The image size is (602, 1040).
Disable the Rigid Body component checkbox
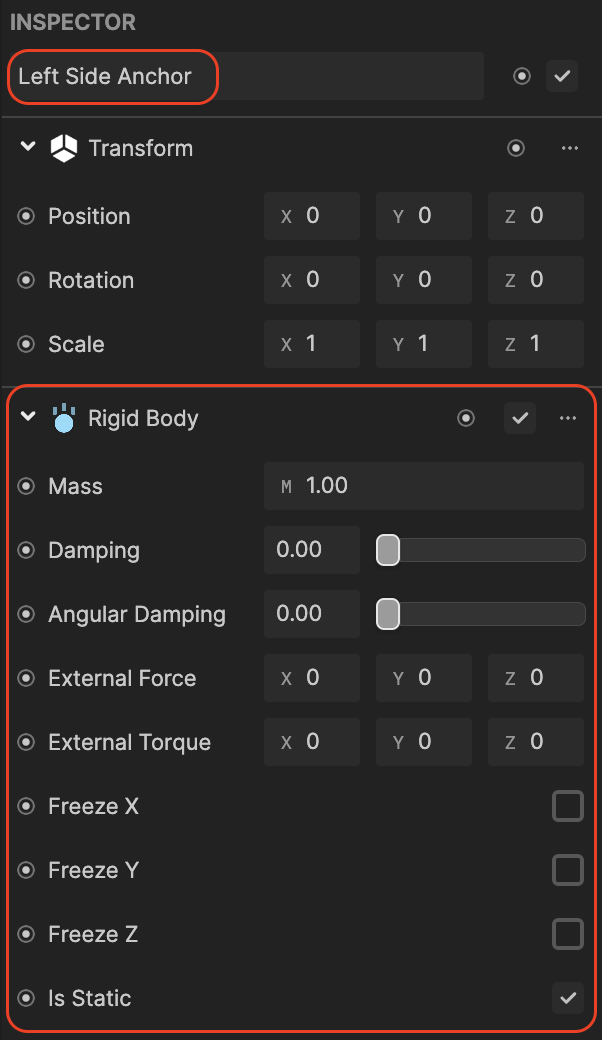coord(520,418)
